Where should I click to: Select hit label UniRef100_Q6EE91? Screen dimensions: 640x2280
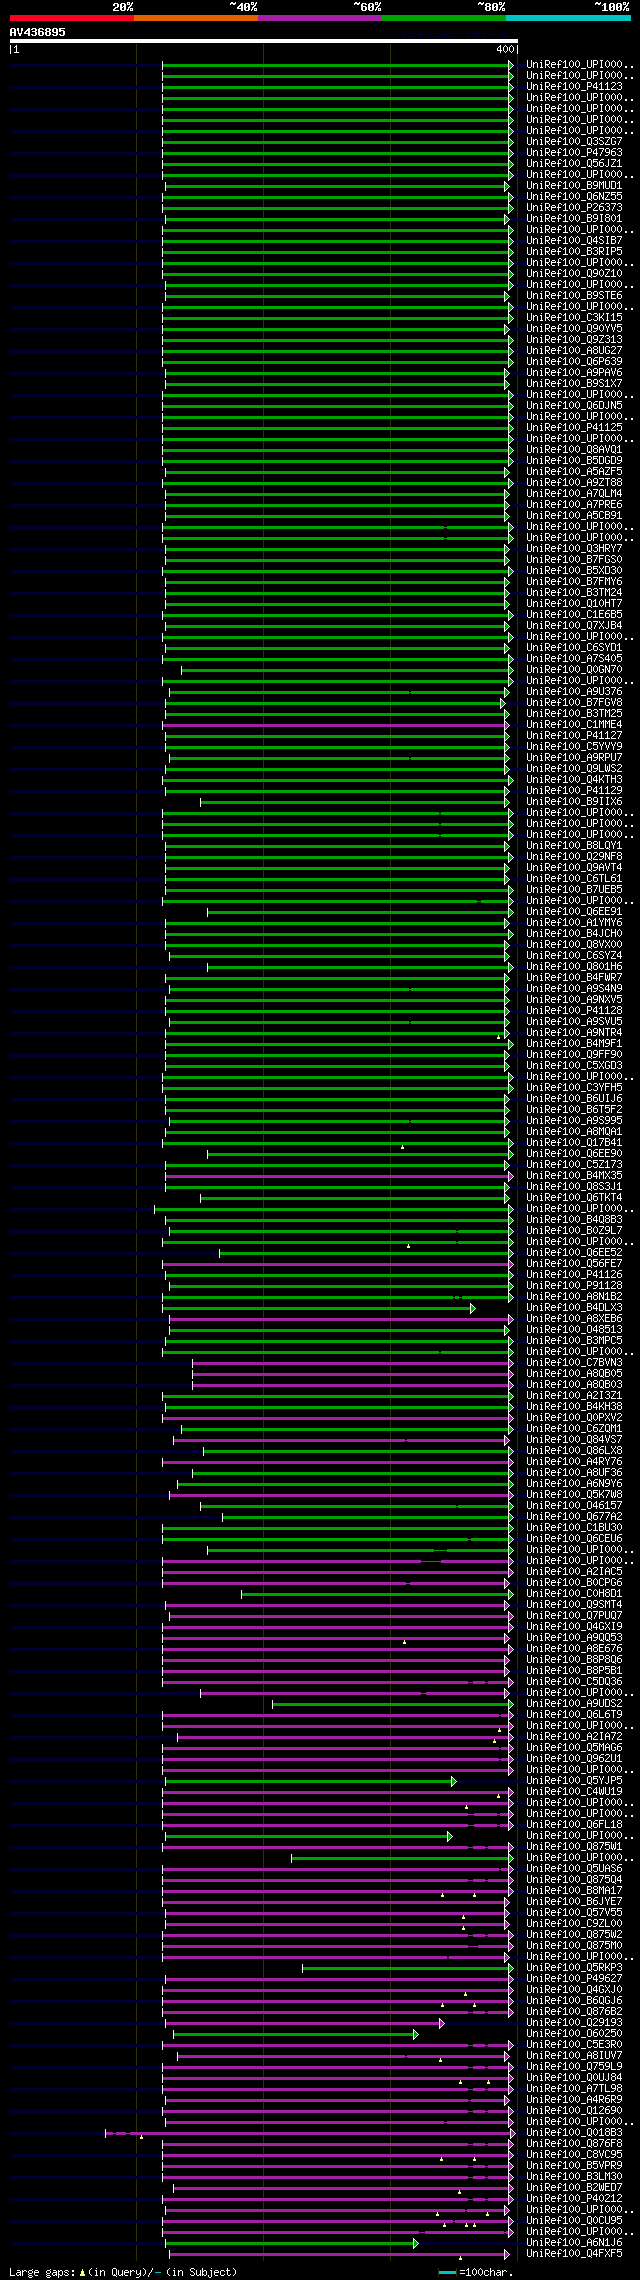[574, 911]
